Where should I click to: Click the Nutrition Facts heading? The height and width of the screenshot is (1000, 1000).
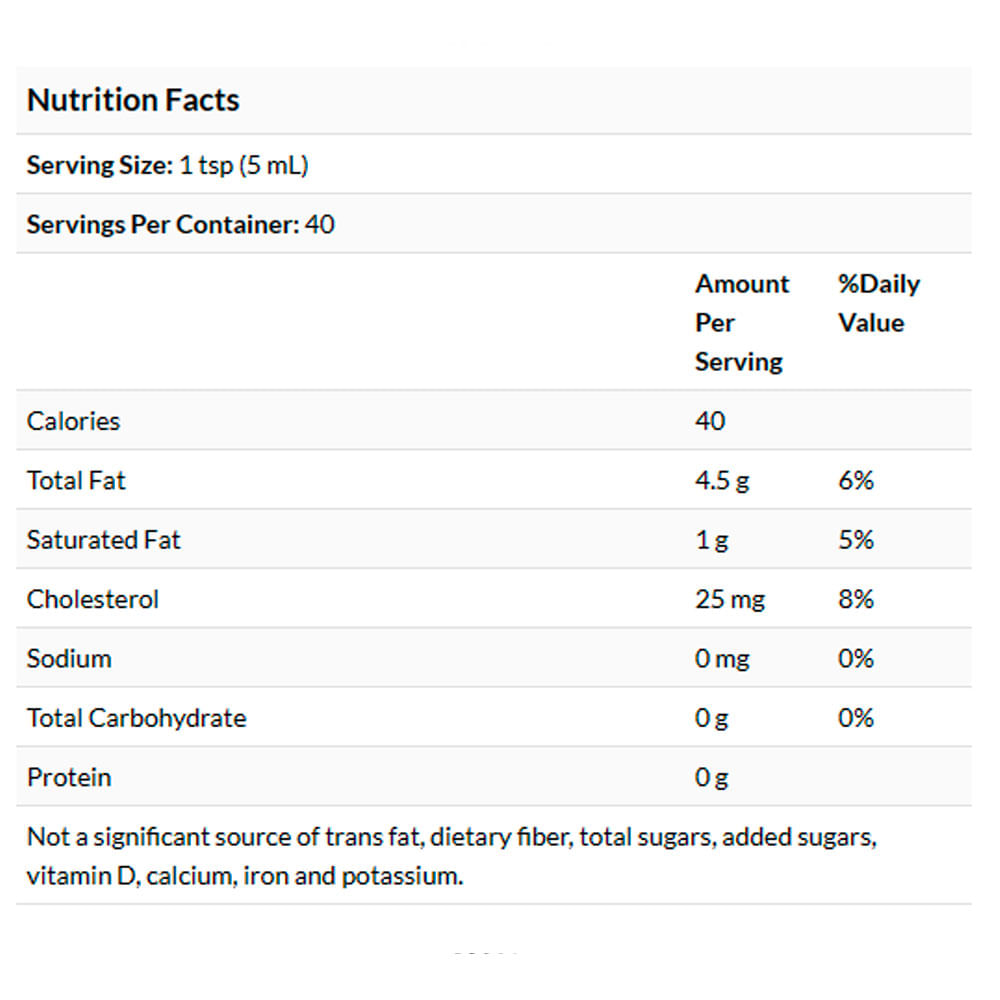pos(133,100)
